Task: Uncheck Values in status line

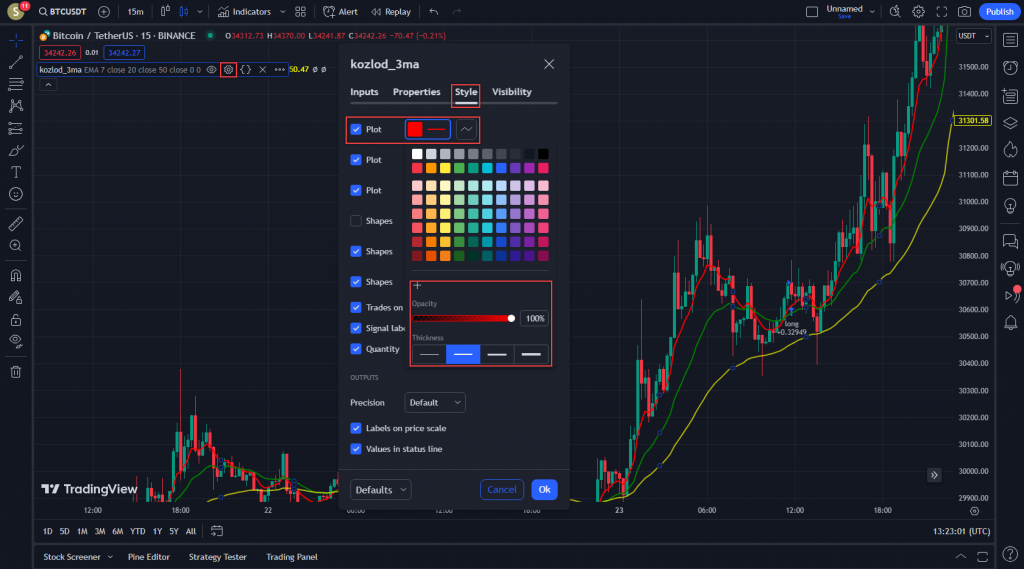Action: point(356,449)
